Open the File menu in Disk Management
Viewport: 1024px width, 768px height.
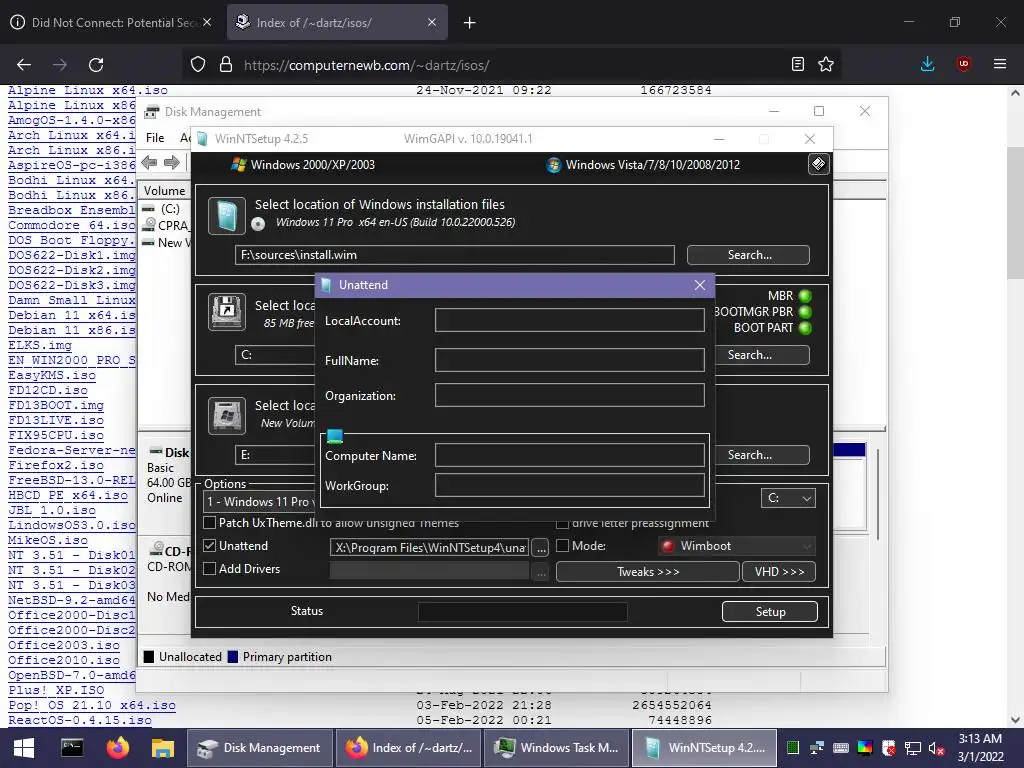click(x=155, y=138)
